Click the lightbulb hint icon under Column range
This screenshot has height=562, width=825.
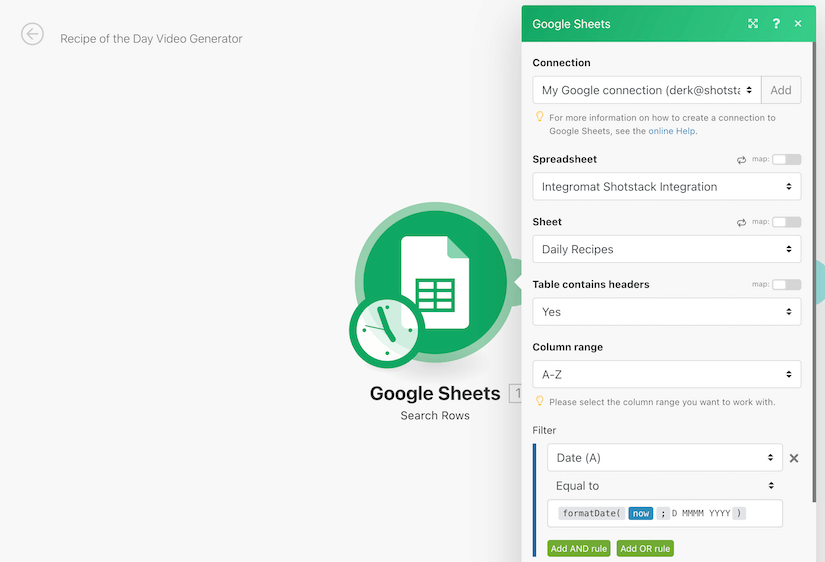coord(539,401)
